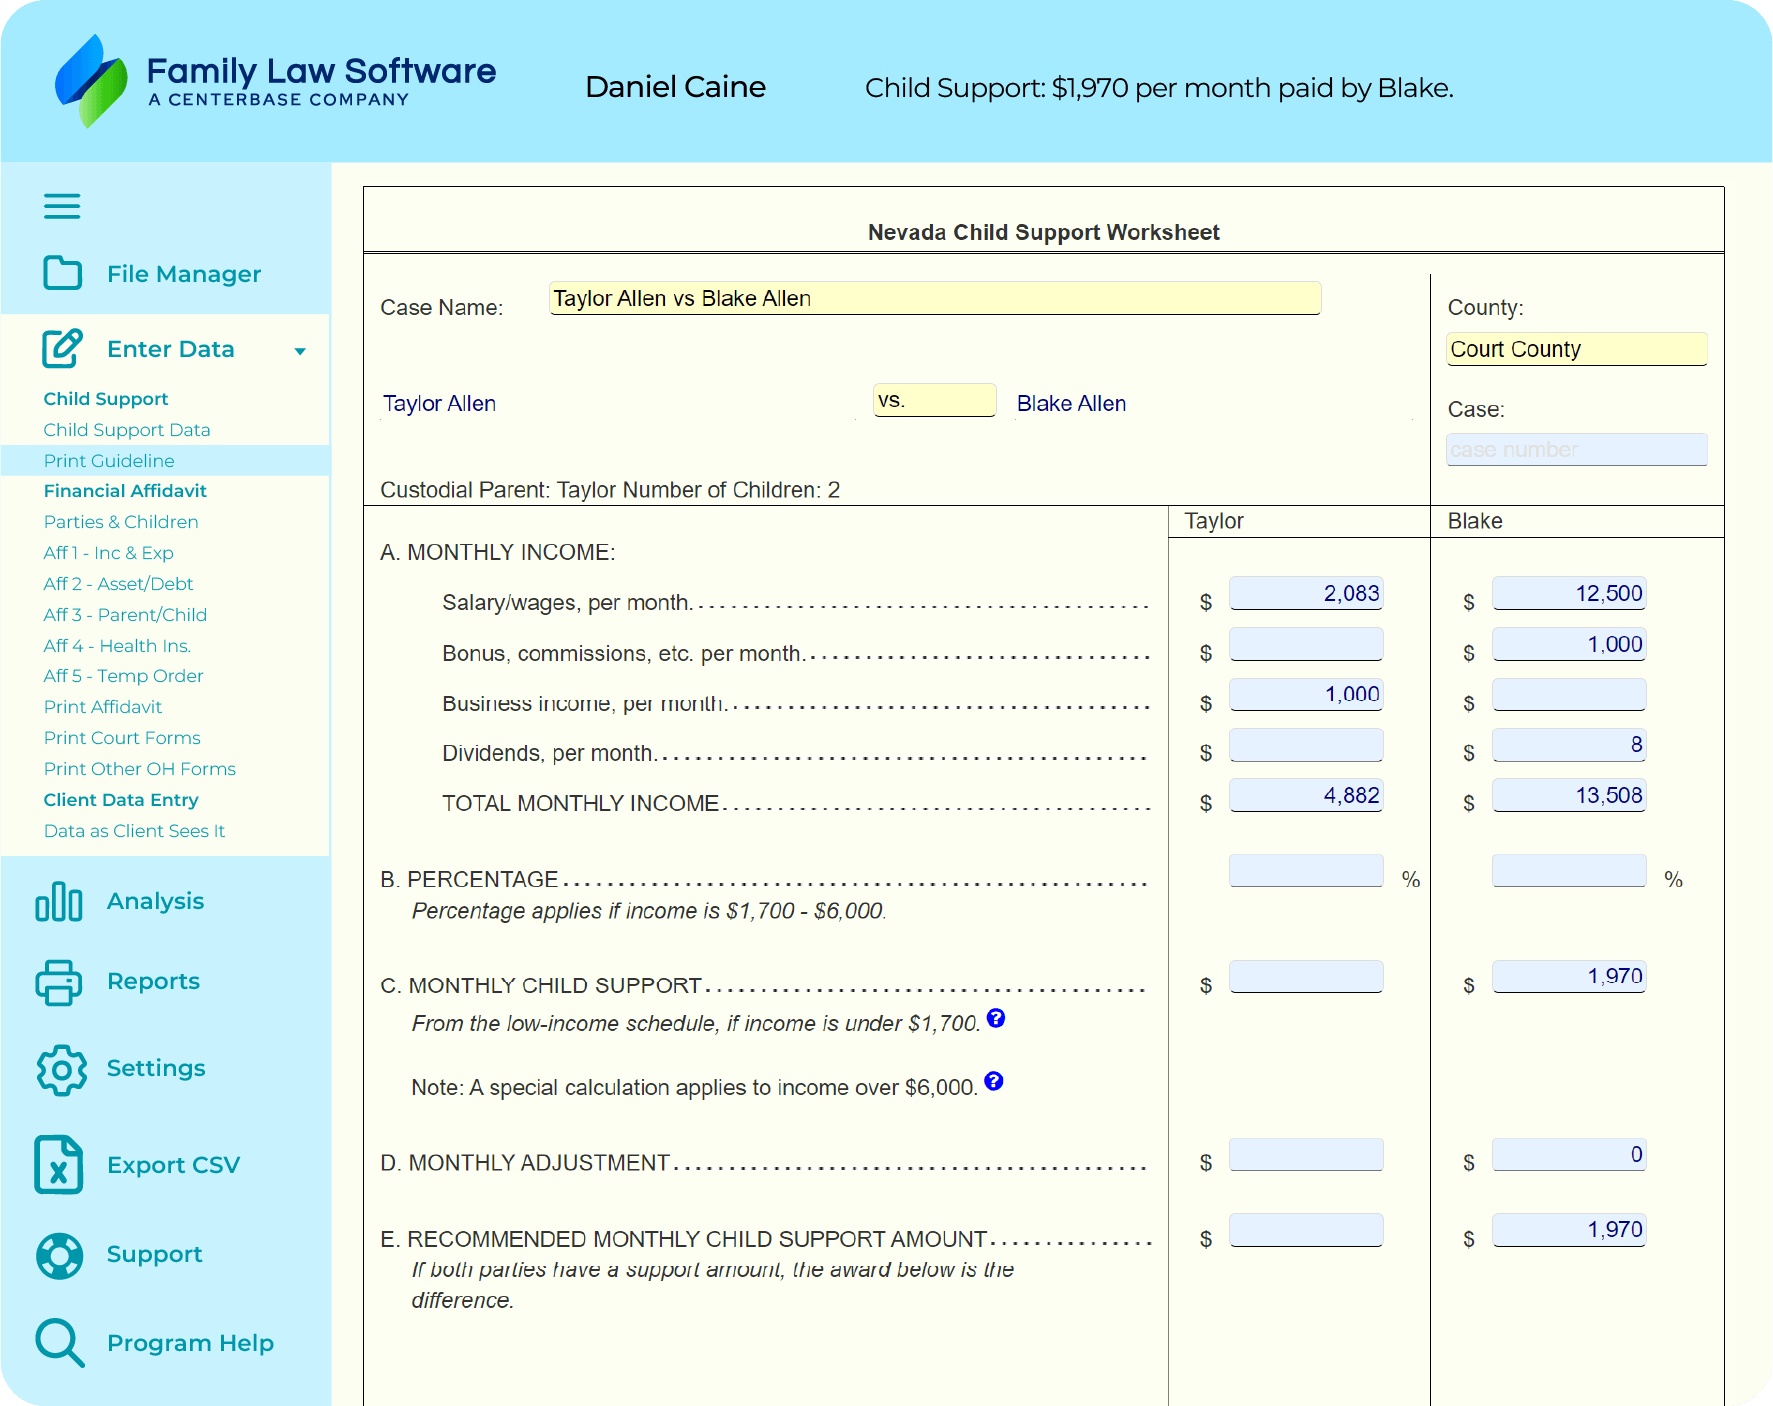Image resolution: width=1773 pixels, height=1406 pixels.
Task: Edit Taylor's salary/wages field
Action: click(x=1305, y=594)
